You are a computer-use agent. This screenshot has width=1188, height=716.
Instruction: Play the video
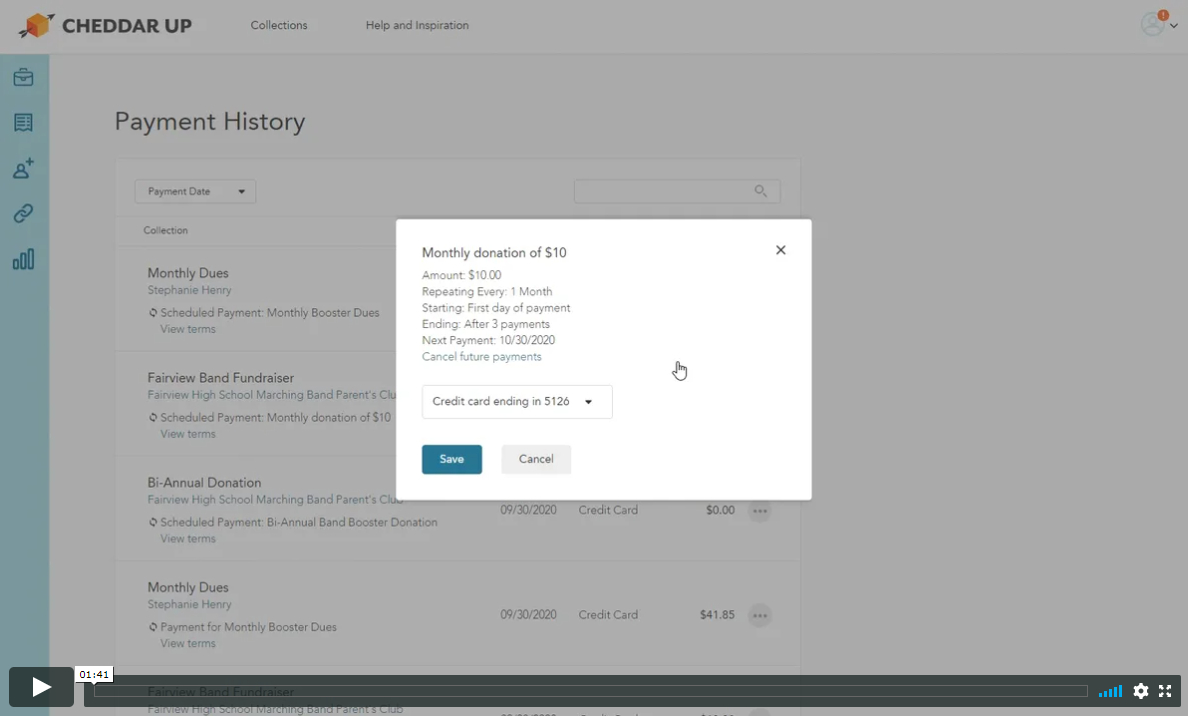click(41, 687)
